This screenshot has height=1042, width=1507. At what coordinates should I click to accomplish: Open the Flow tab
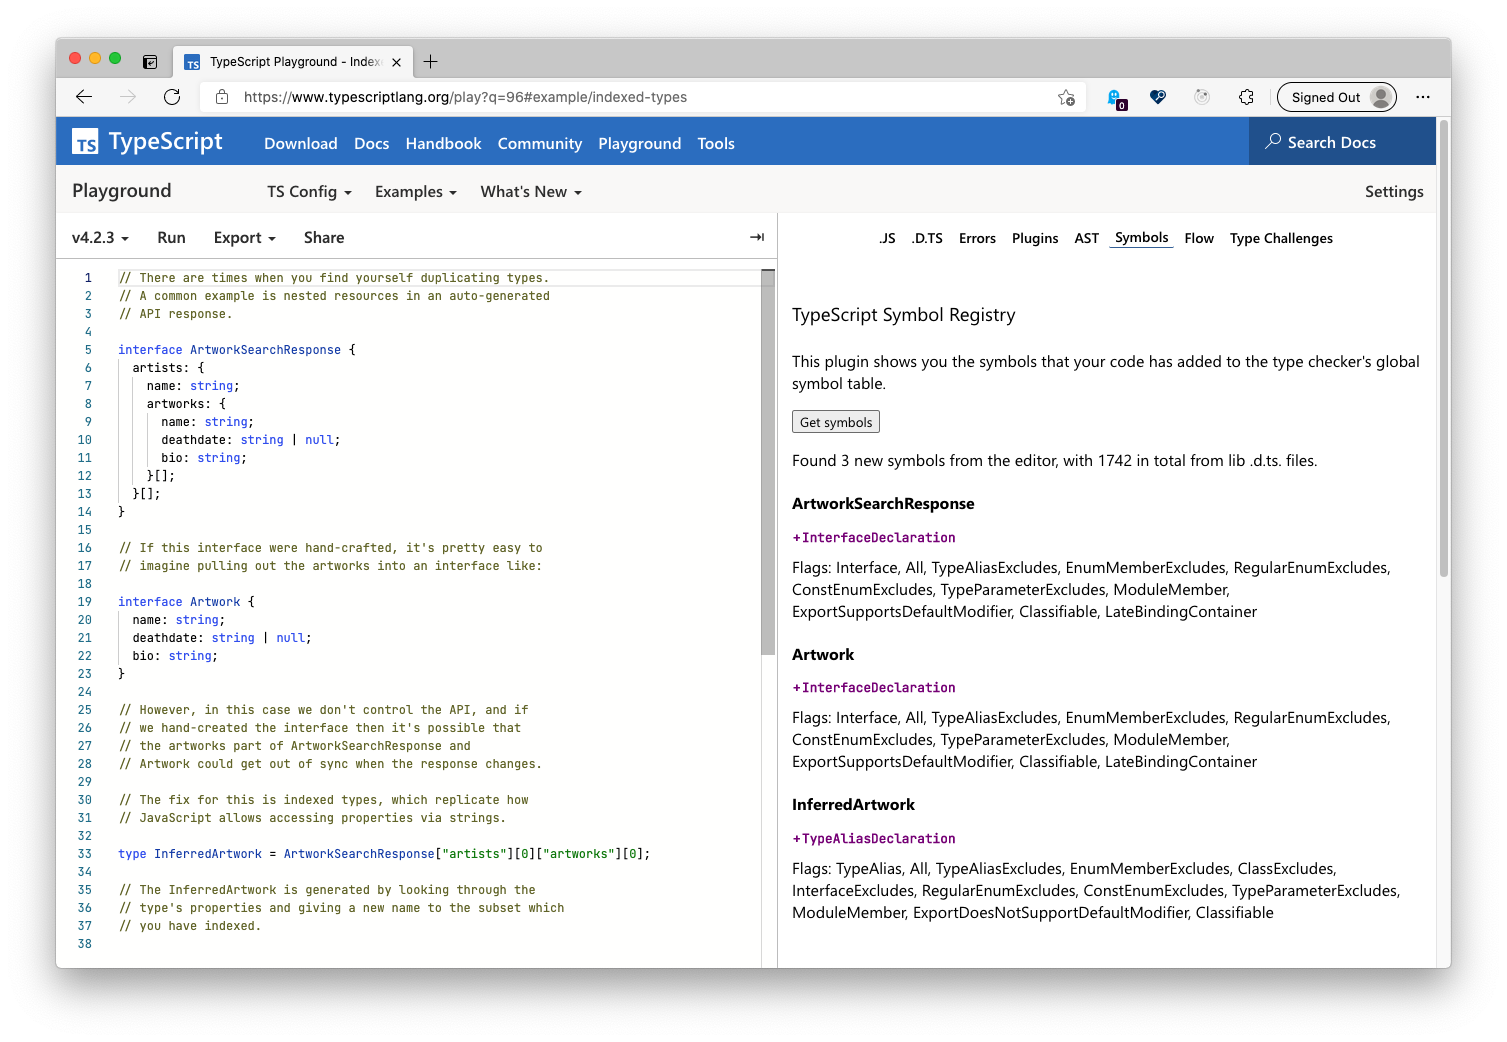[1199, 238]
